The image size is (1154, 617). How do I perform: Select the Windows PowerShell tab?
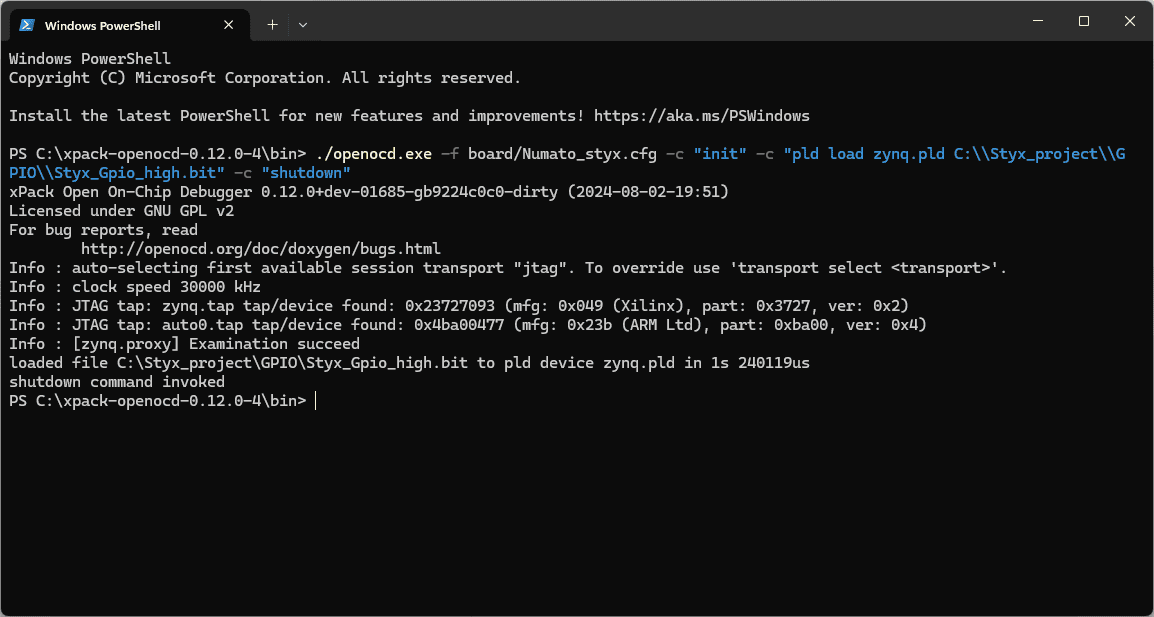(110, 25)
